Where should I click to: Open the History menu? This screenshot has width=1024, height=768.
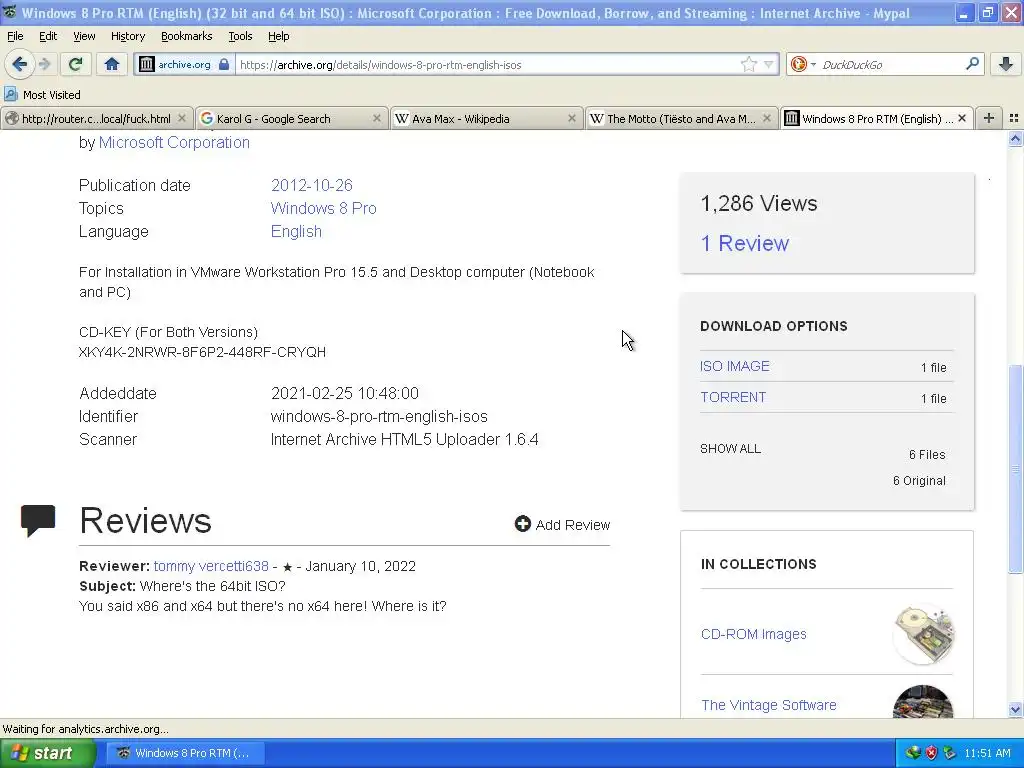click(127, 36)
